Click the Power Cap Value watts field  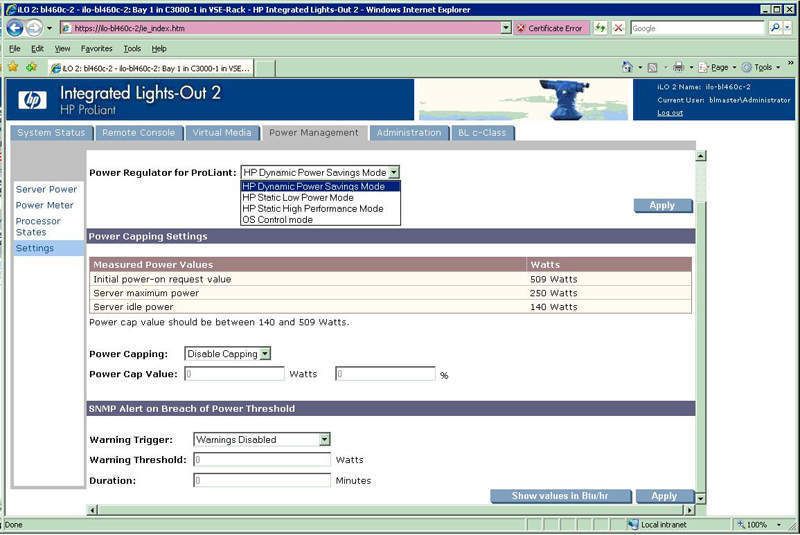(234, 374)
